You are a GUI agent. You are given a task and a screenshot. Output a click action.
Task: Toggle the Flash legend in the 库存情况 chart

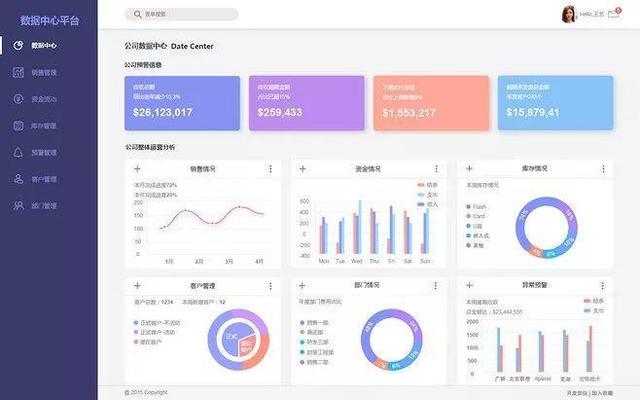pos(476,207)
